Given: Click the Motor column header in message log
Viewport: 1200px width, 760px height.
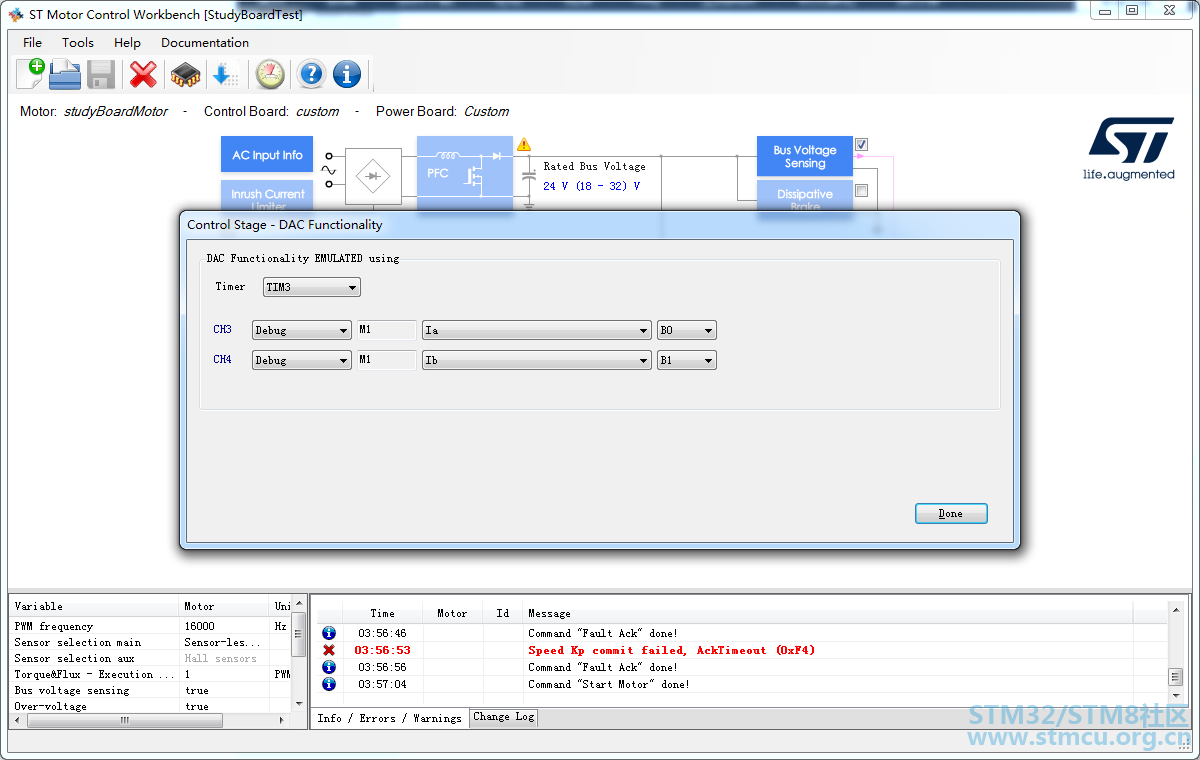Looking at the screenshot, I should coord(452,613).
